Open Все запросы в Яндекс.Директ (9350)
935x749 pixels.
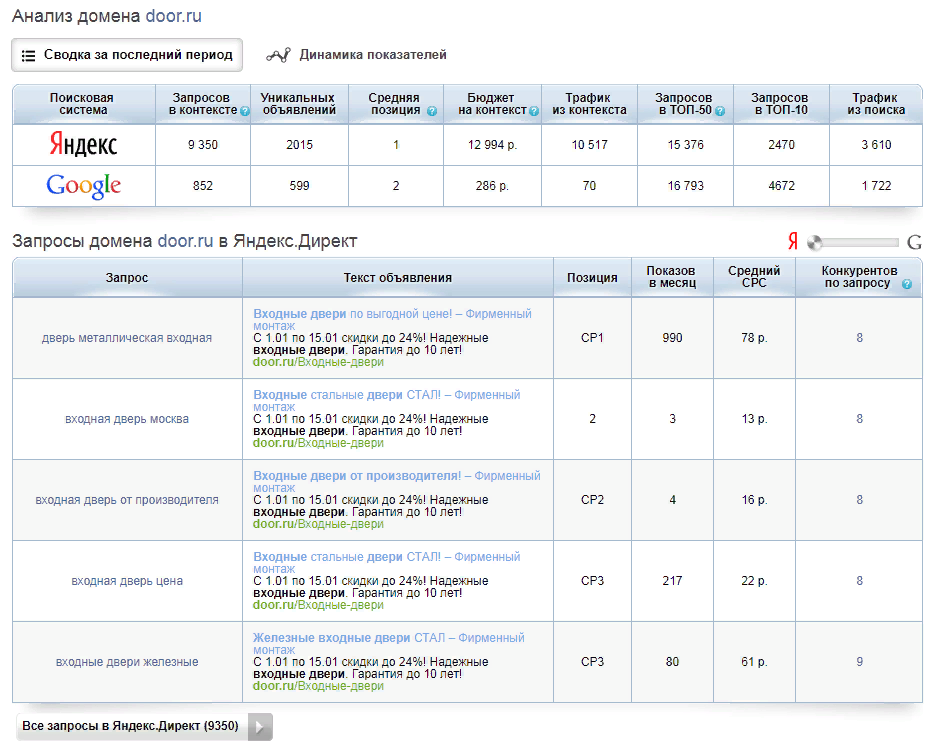click(x=144, y=726)
